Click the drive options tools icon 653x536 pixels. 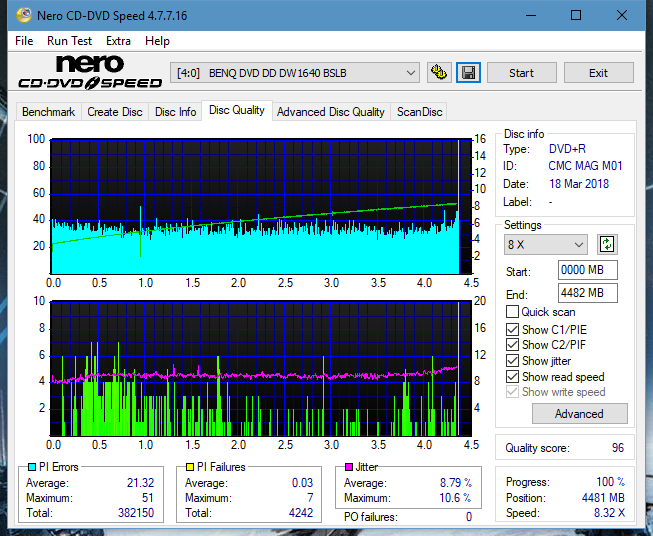point(439,73)
